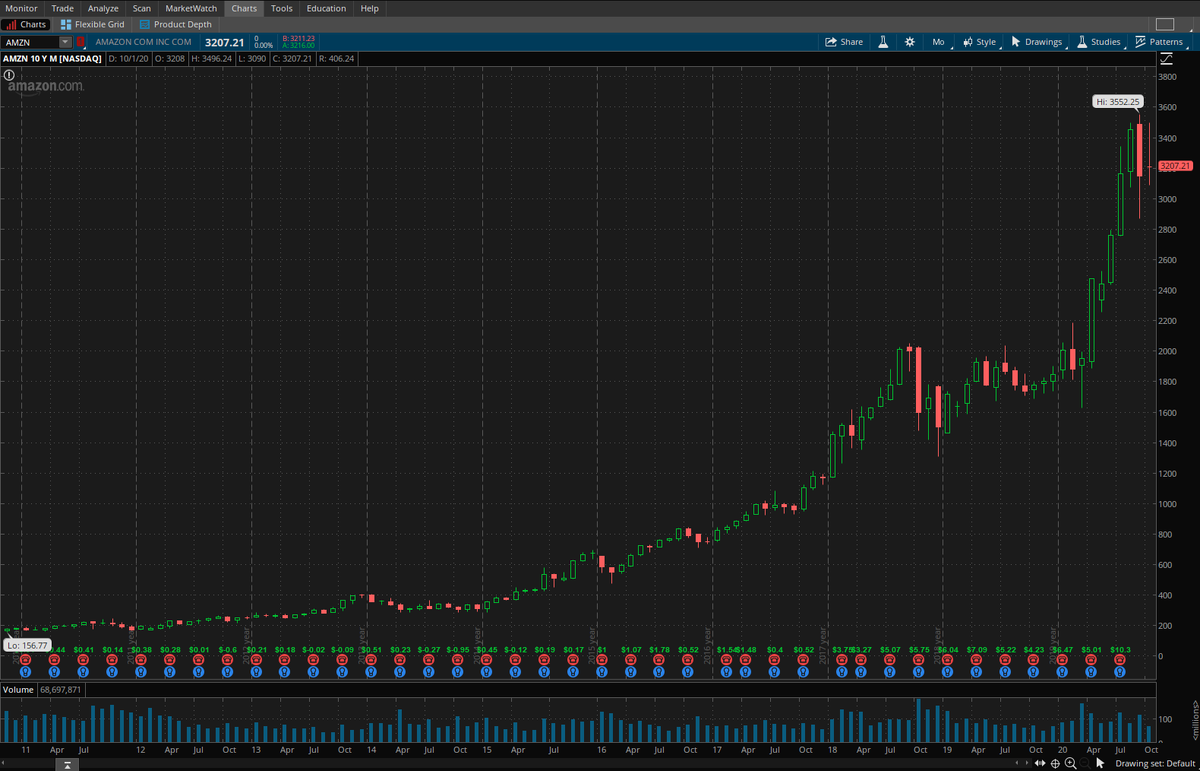Click the zoom in magnifier icon

[1070, 763]
